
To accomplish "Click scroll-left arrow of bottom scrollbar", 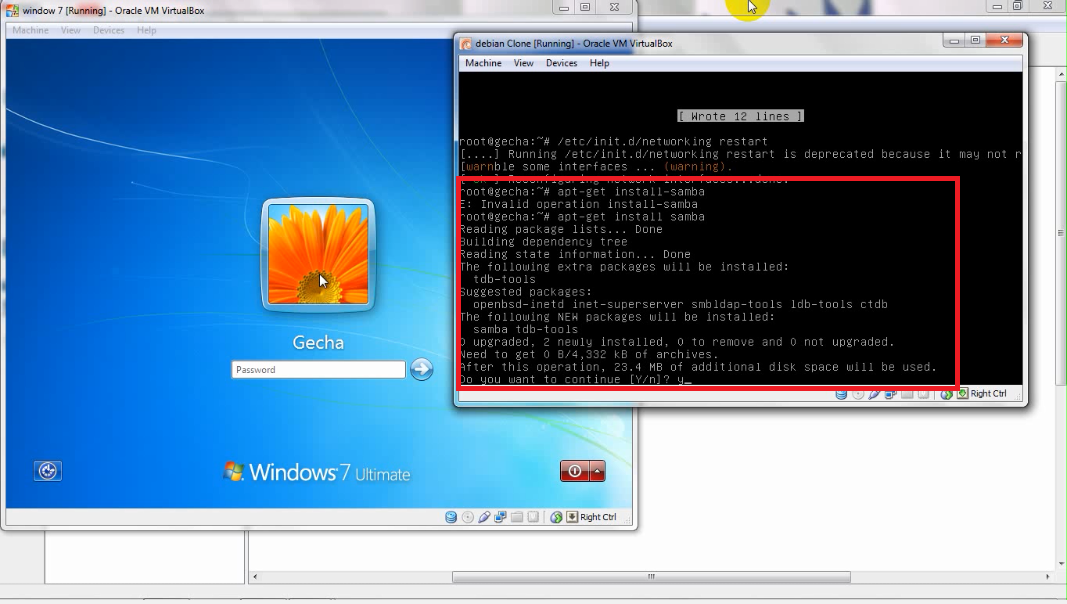I will tap(255, 577).
